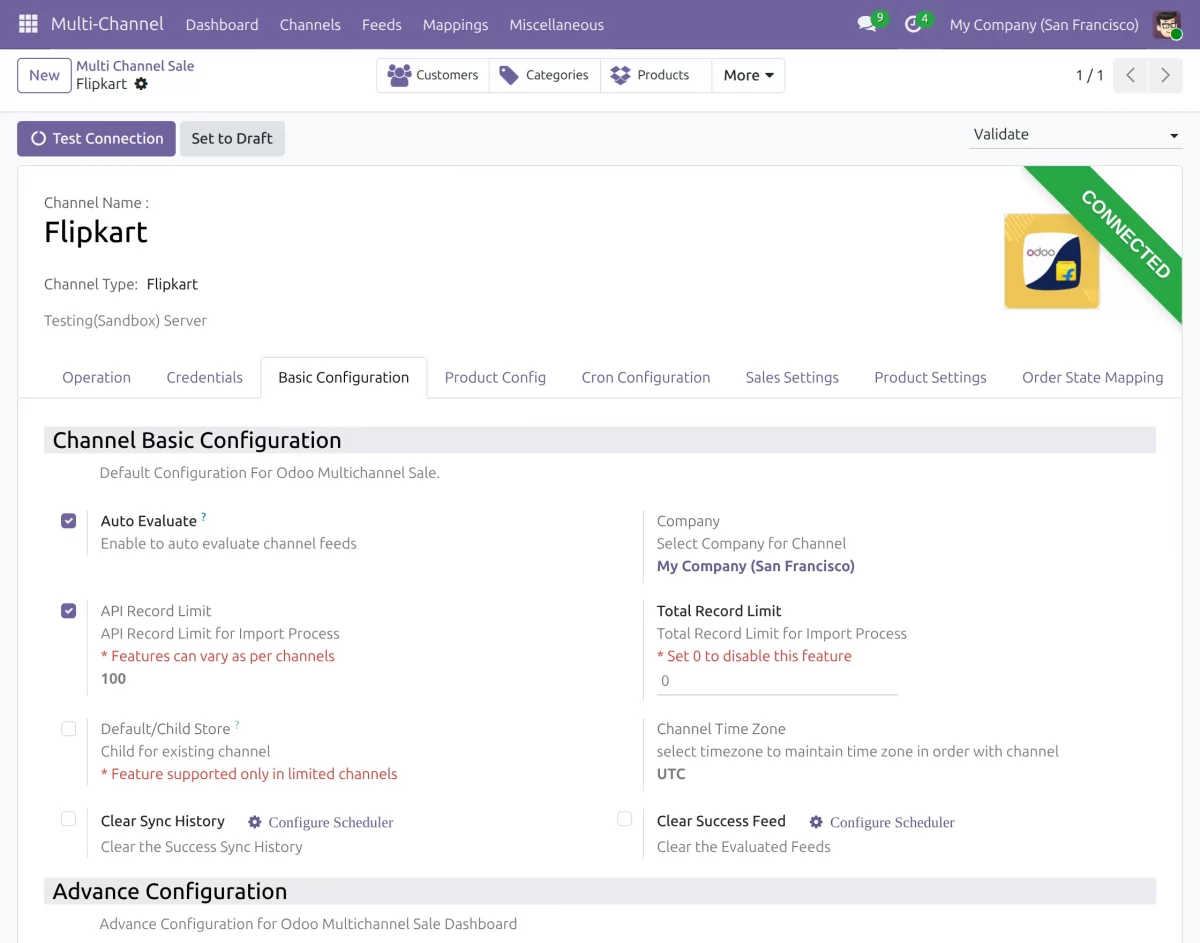The image size is (1200, 943).
Task: Click the UTC time zone value
Action: pos(671,774)
